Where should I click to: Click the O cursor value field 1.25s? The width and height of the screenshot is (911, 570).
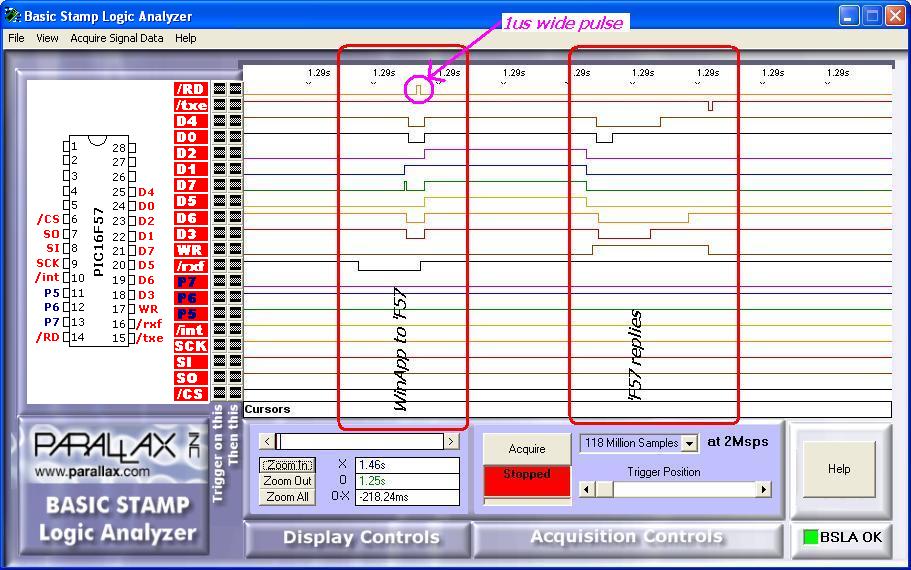tap(407, 481)
